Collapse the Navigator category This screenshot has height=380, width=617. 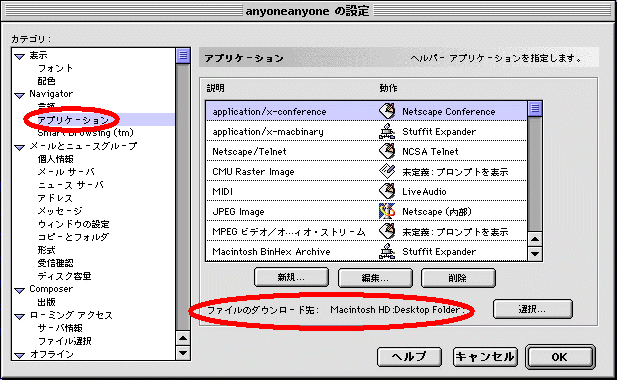tap(20, 95)
